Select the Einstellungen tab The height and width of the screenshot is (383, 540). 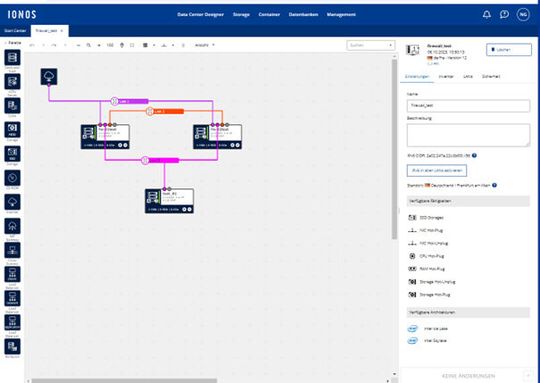tap(417, 76)
